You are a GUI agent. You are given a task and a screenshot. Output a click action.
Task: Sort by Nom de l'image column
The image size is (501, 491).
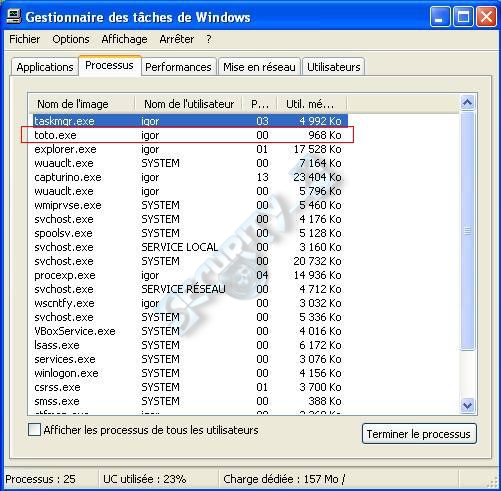coord(82,104)
